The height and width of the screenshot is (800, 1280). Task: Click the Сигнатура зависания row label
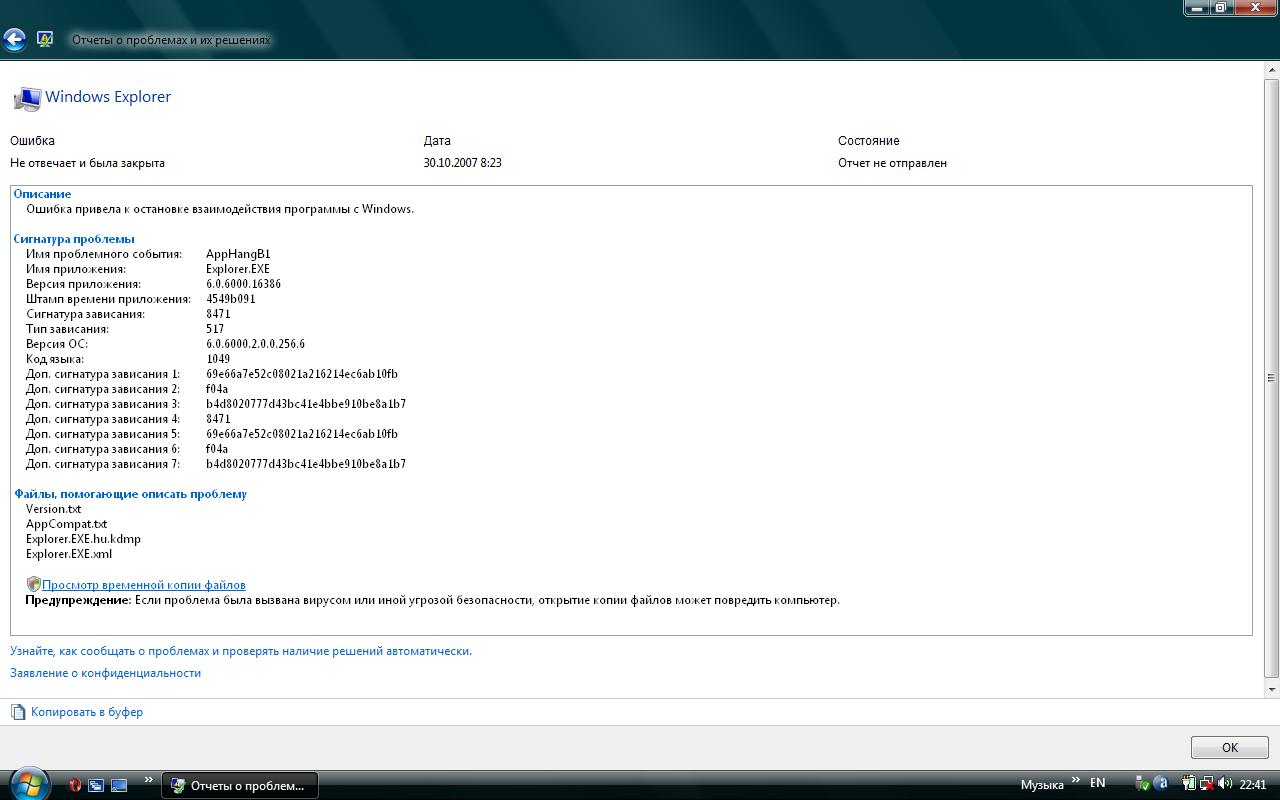click(x=85, y=314)
